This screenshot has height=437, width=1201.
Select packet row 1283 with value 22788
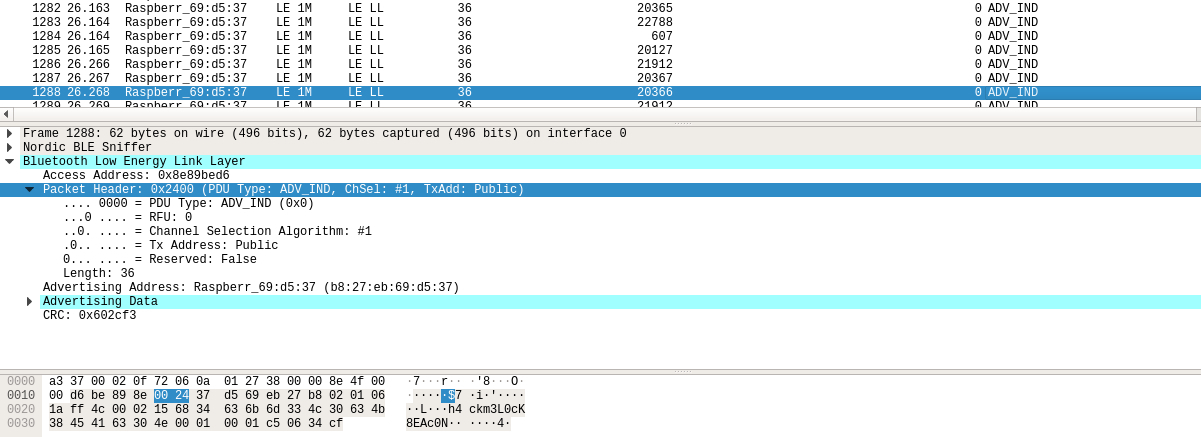(600, 22)
